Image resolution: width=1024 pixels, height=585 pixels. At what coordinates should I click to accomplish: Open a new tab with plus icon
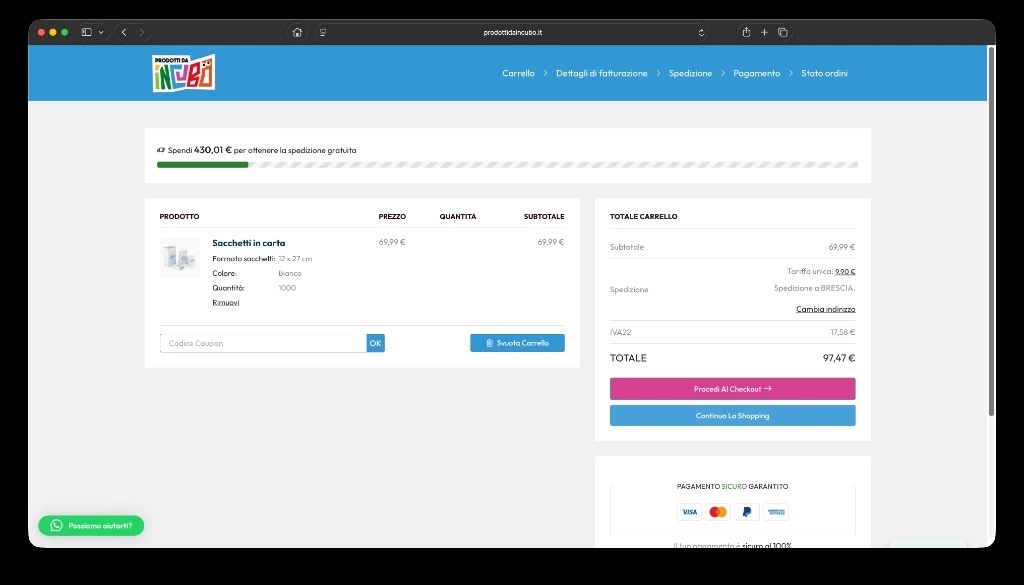[x=764, y=32]
